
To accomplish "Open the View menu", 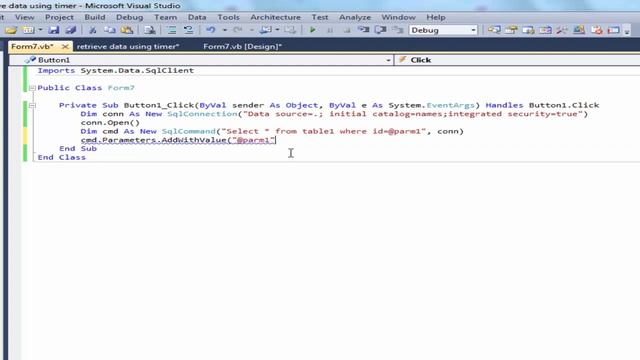I will [24, 17].
